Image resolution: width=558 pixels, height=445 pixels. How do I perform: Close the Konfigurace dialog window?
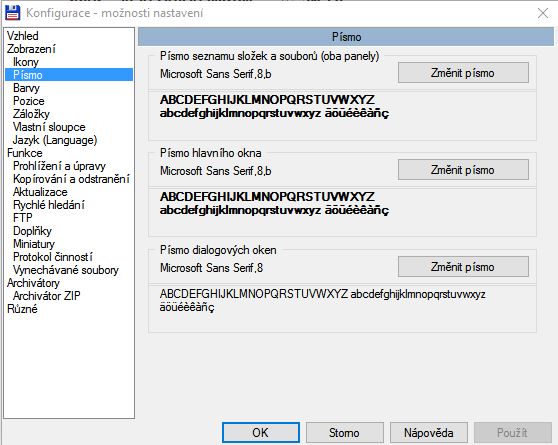tap(543, 13)
